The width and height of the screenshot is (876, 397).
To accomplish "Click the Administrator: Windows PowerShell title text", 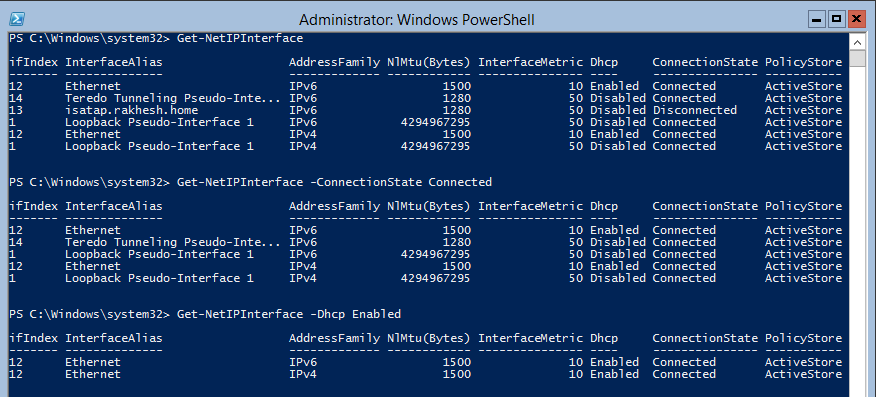I will pos(417,20).
